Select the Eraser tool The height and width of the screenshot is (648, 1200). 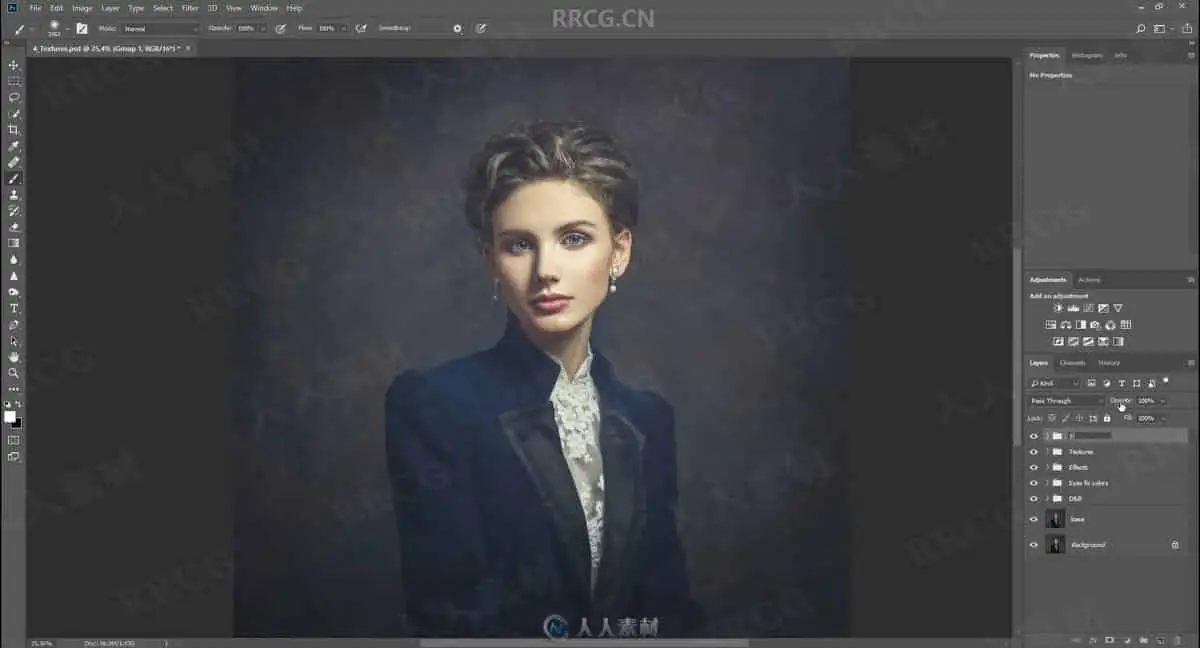click(x=14, y=227)
